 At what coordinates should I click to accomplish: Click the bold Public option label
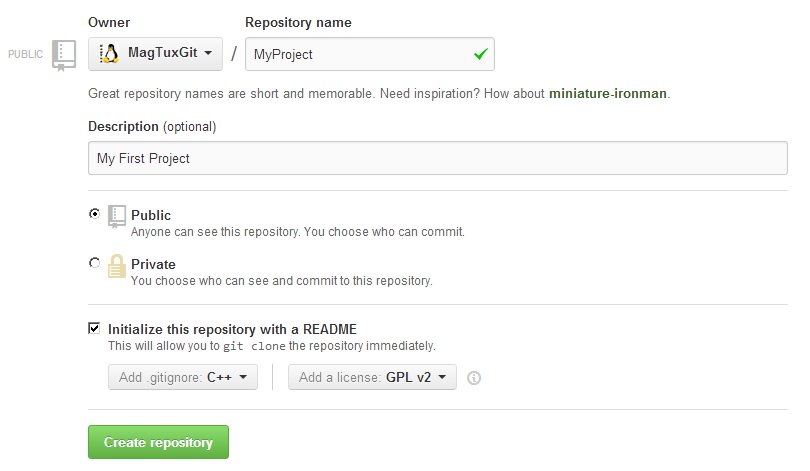(x=151, y=215)
